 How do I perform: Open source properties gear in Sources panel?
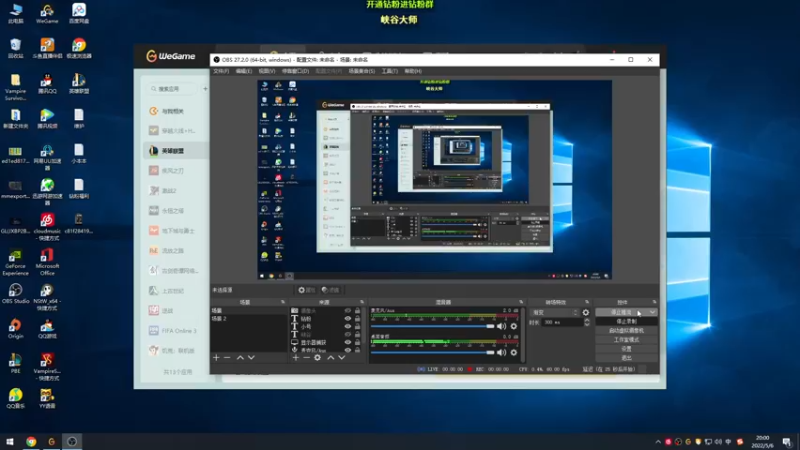317,358
